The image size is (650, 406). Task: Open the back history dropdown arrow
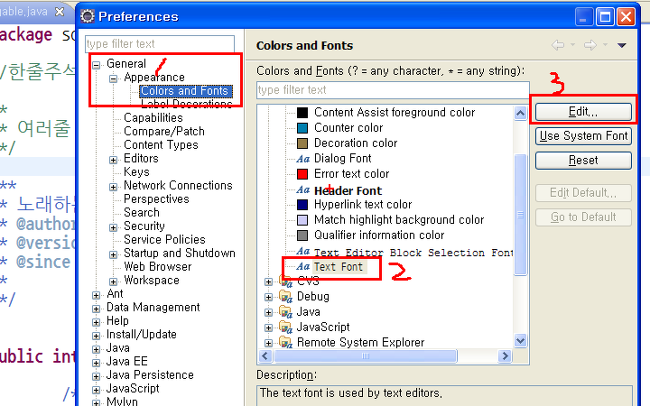[x=572, y=44]
